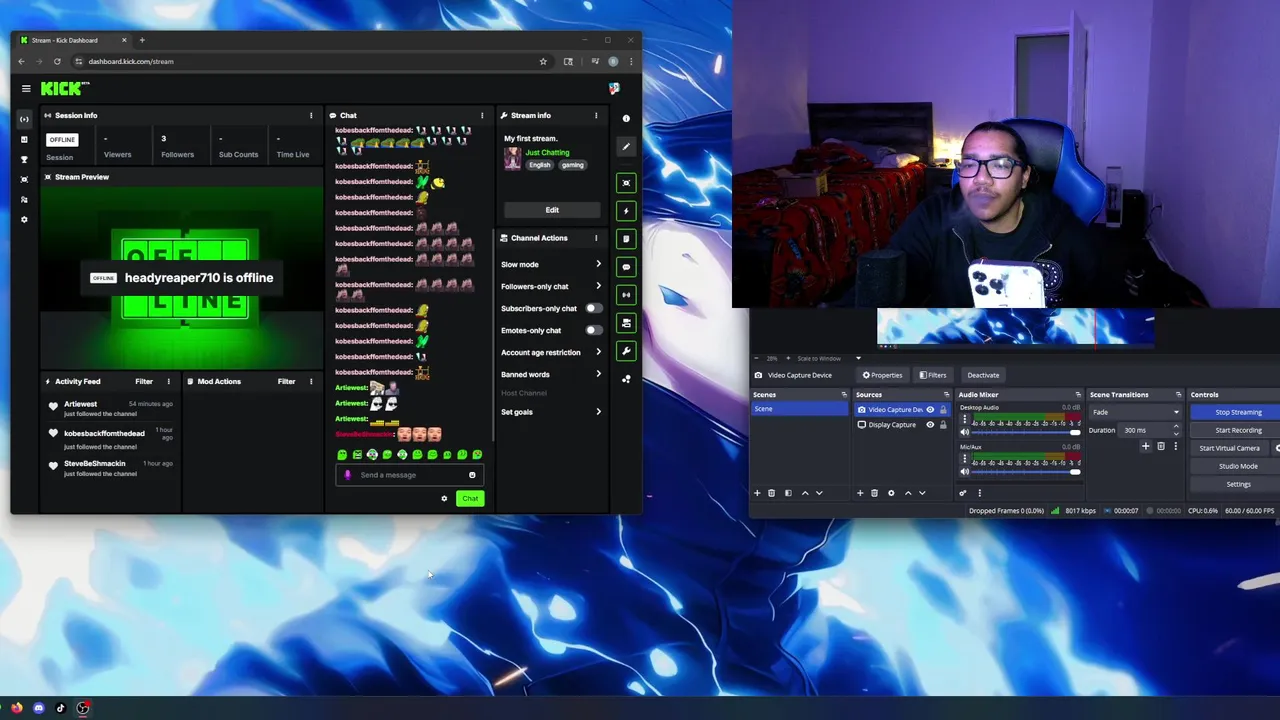The image size is (1280, 720).
Task: Expand Followers-only chat options
Action: pyautogui.click(x=598, y=286)
